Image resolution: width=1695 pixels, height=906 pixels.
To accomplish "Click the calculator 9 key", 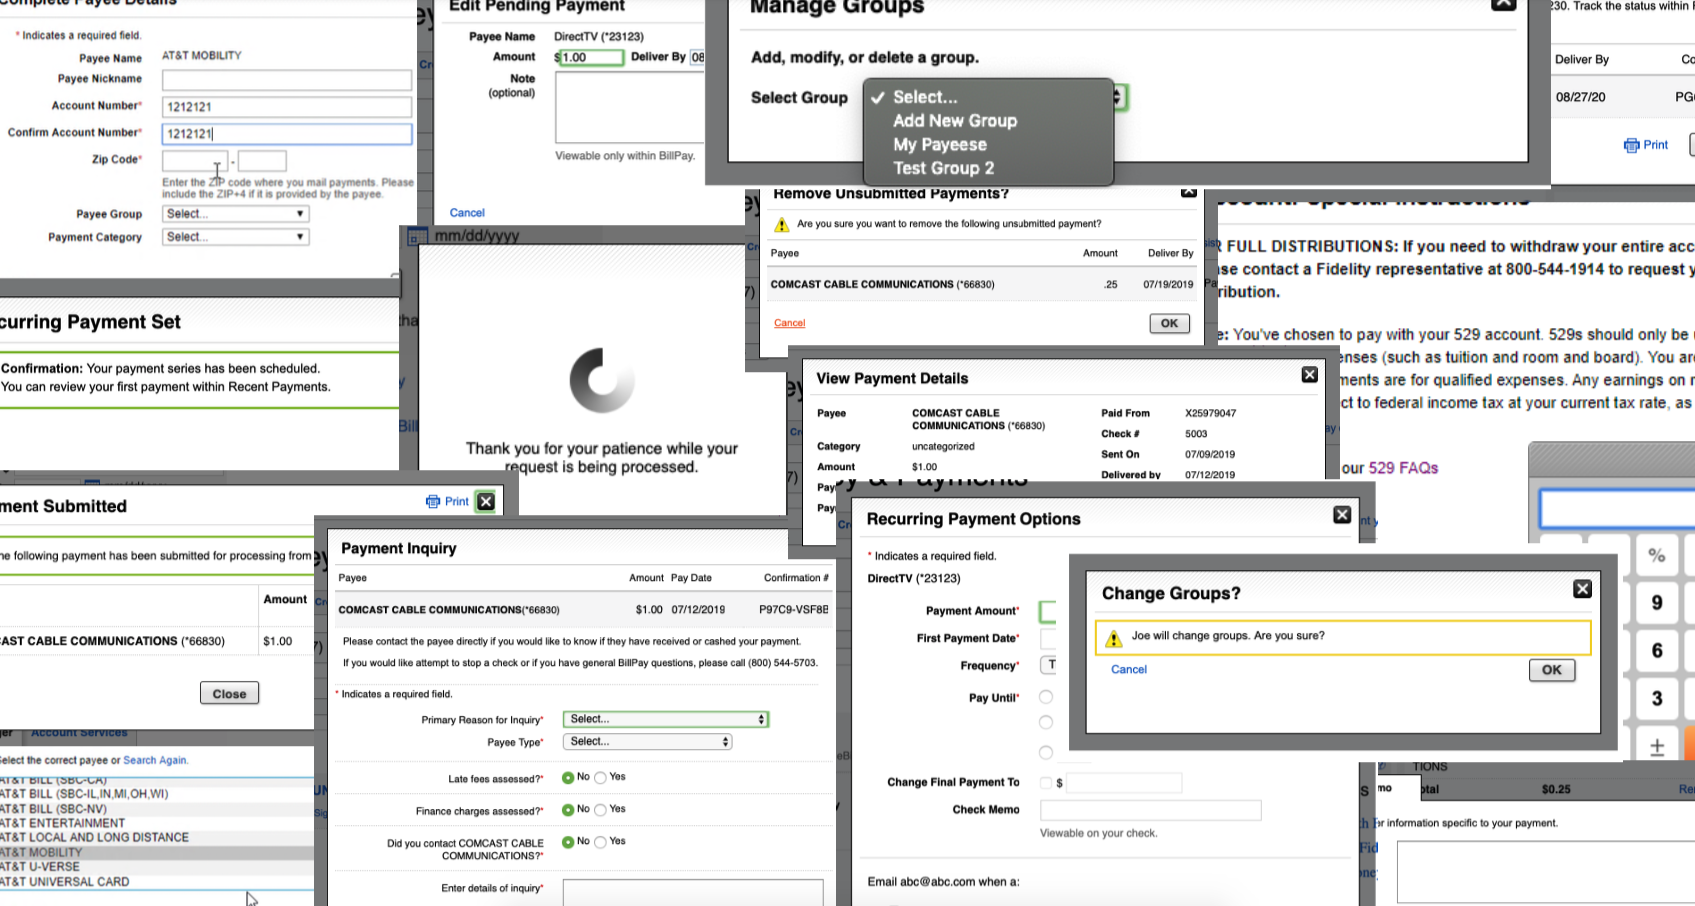I will (1656, 603).
